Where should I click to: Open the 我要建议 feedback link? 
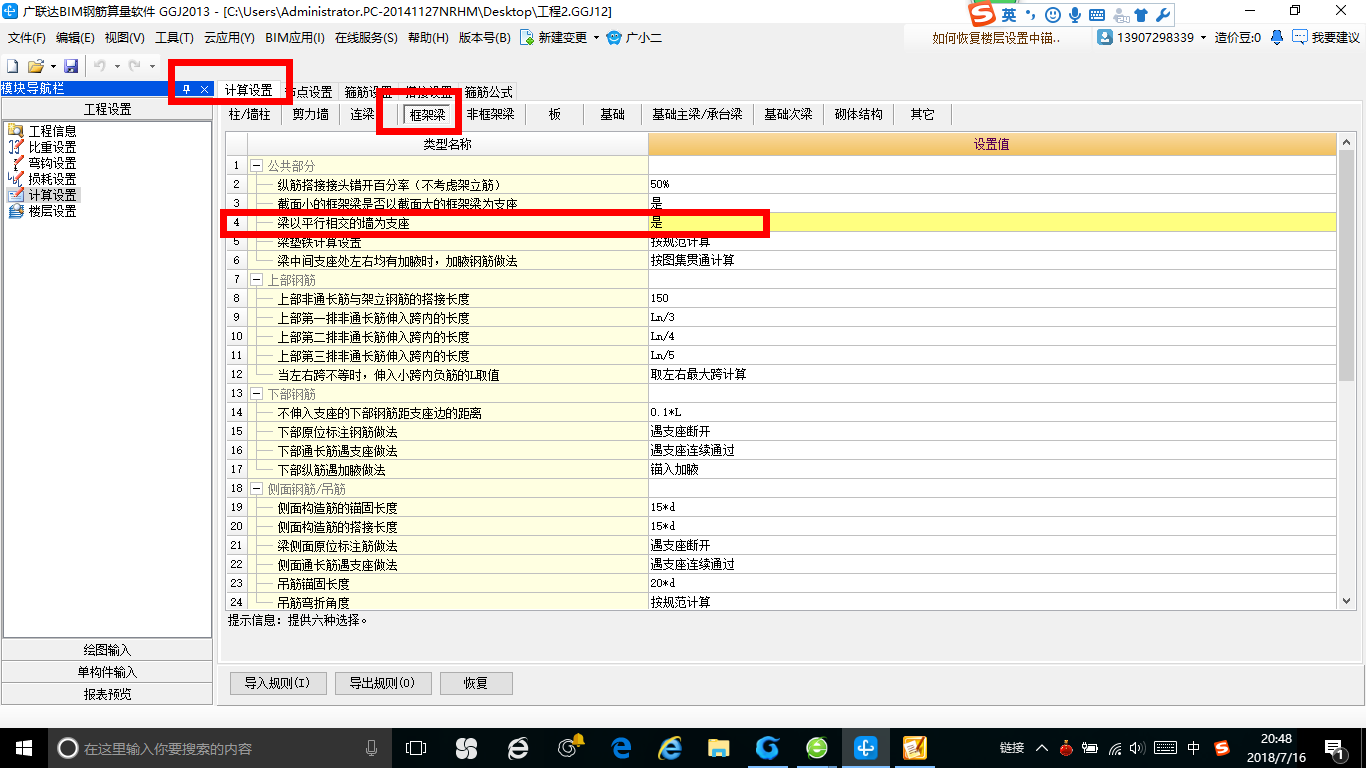pos(1326,37)
